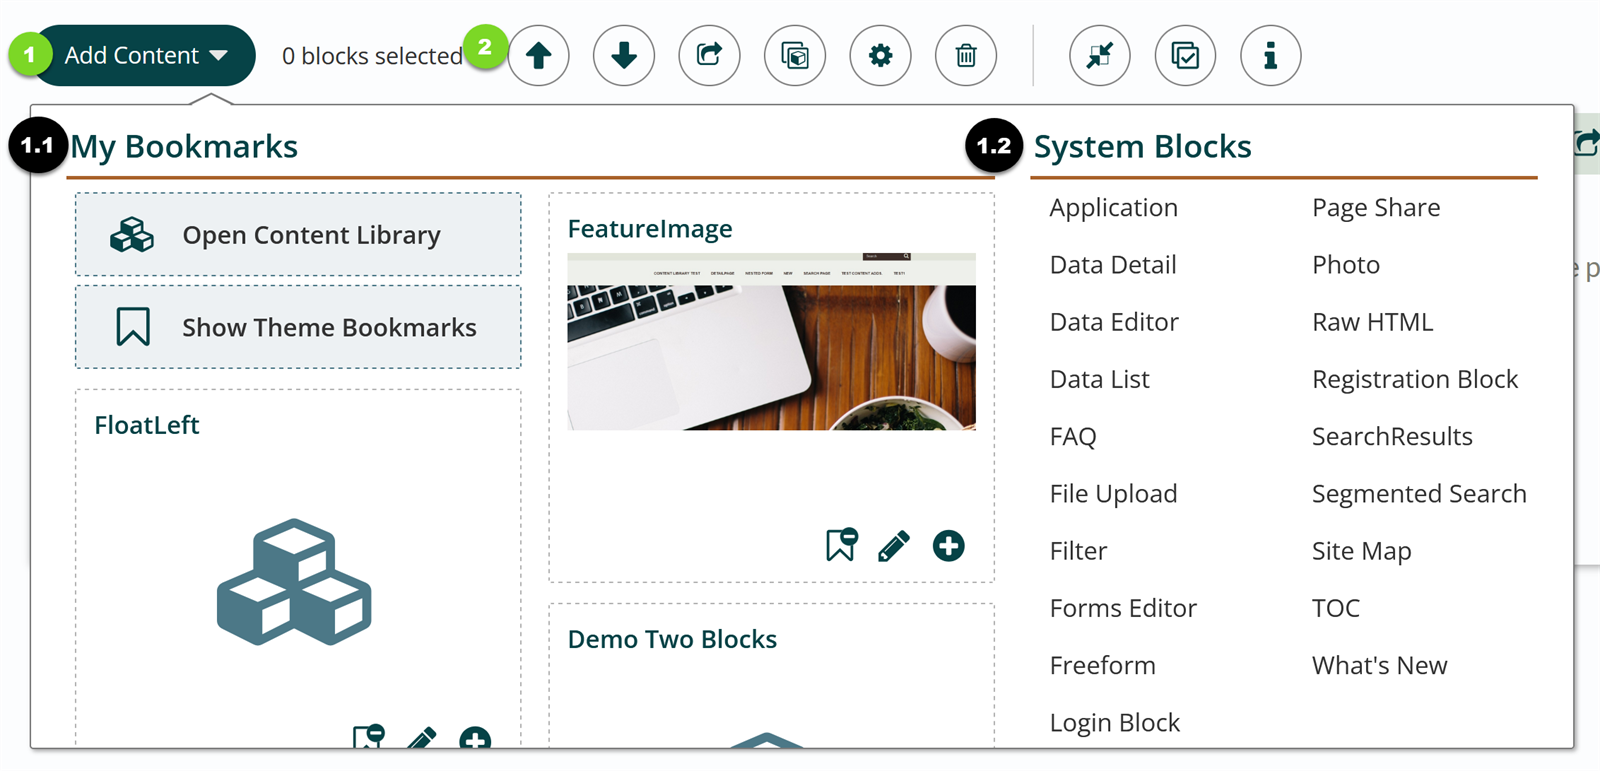Choose Page Share system block
The height and width of the screenshot is (771, 1600).
pos(1376,208)
